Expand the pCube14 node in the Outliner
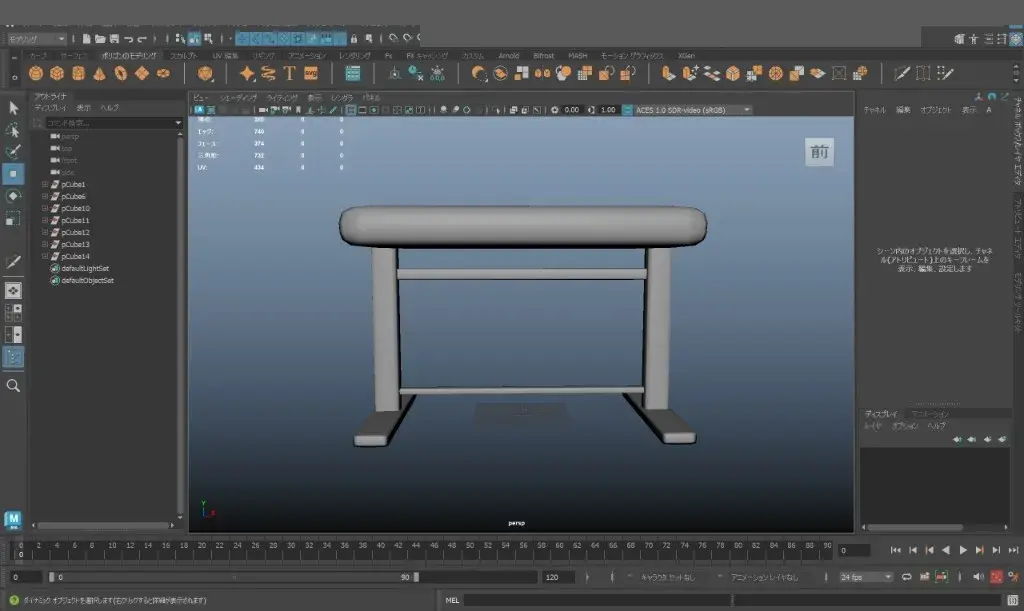Image resolution: width=1024 pixels, height=611 pixels. (45, 257)
